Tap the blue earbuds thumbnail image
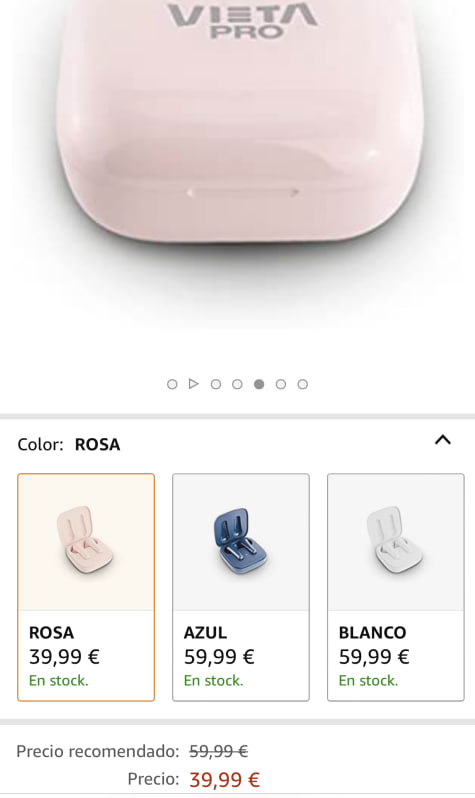Viewport: 475px width, 798px height. pos(241,542)
